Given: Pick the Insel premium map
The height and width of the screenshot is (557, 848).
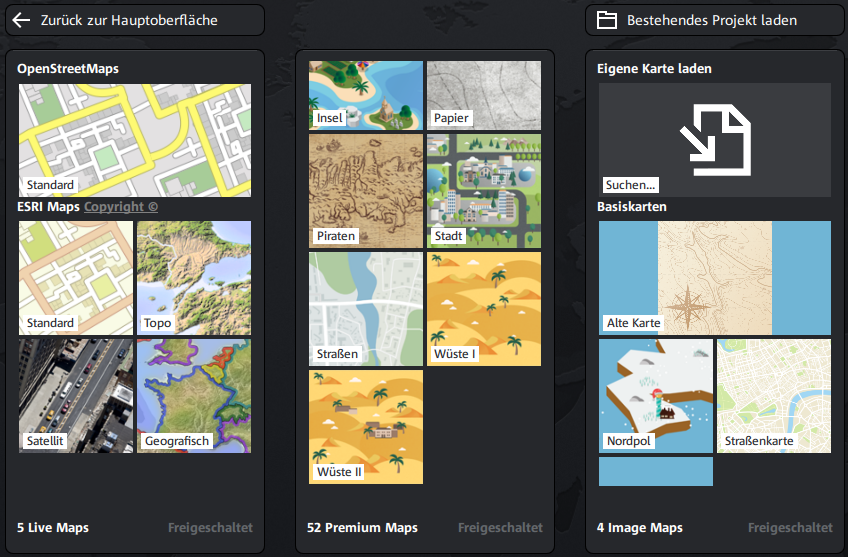Looking at the screenshot, I should coord(366,95).
